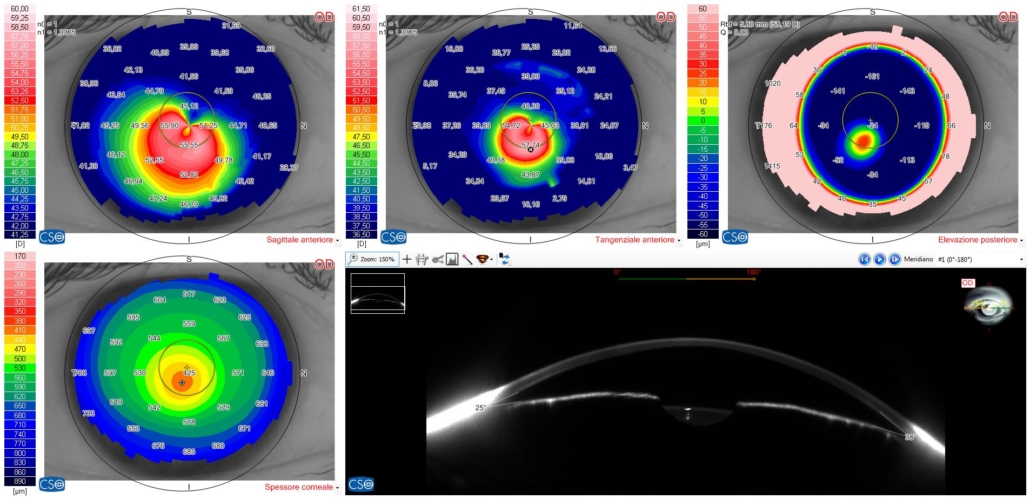Viewport: 1030px width, 499px height.
Task: Open the Spessore corneale map type dropdown
Action: (302, 487)
